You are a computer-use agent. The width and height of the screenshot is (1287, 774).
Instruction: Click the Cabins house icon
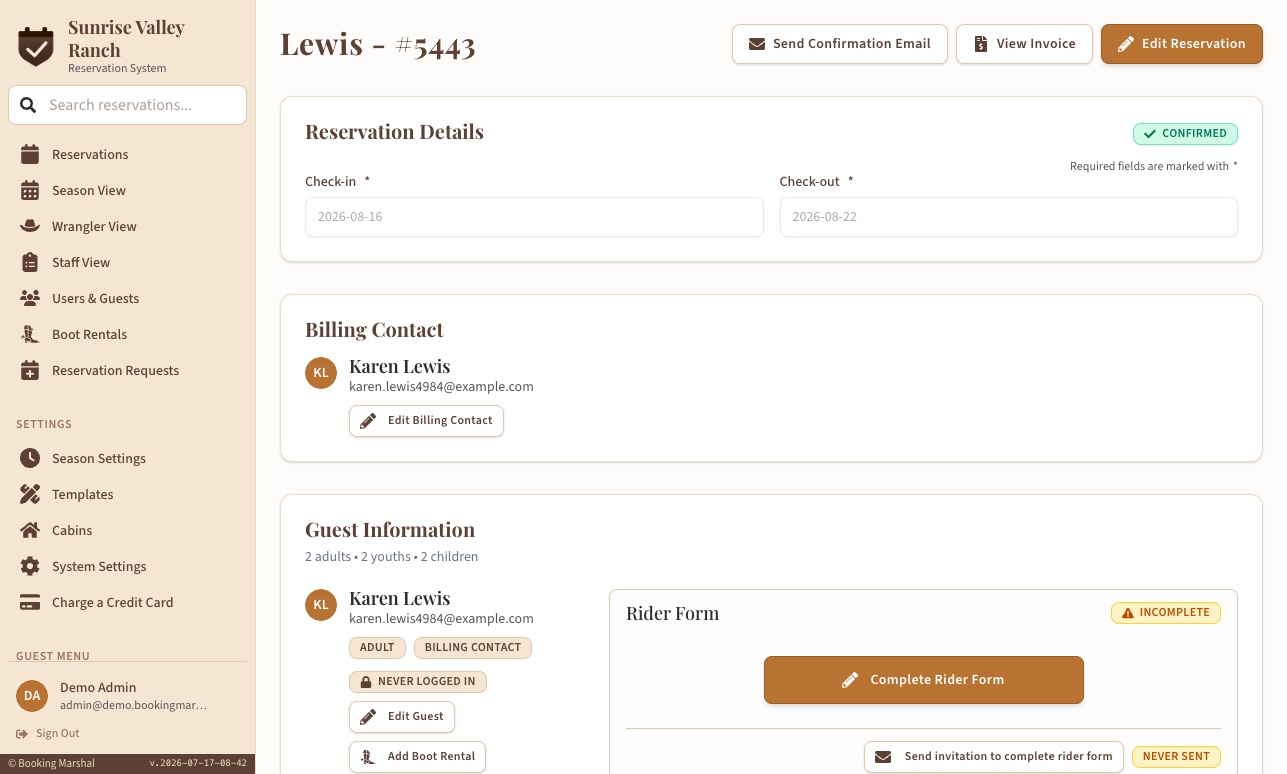30,530
